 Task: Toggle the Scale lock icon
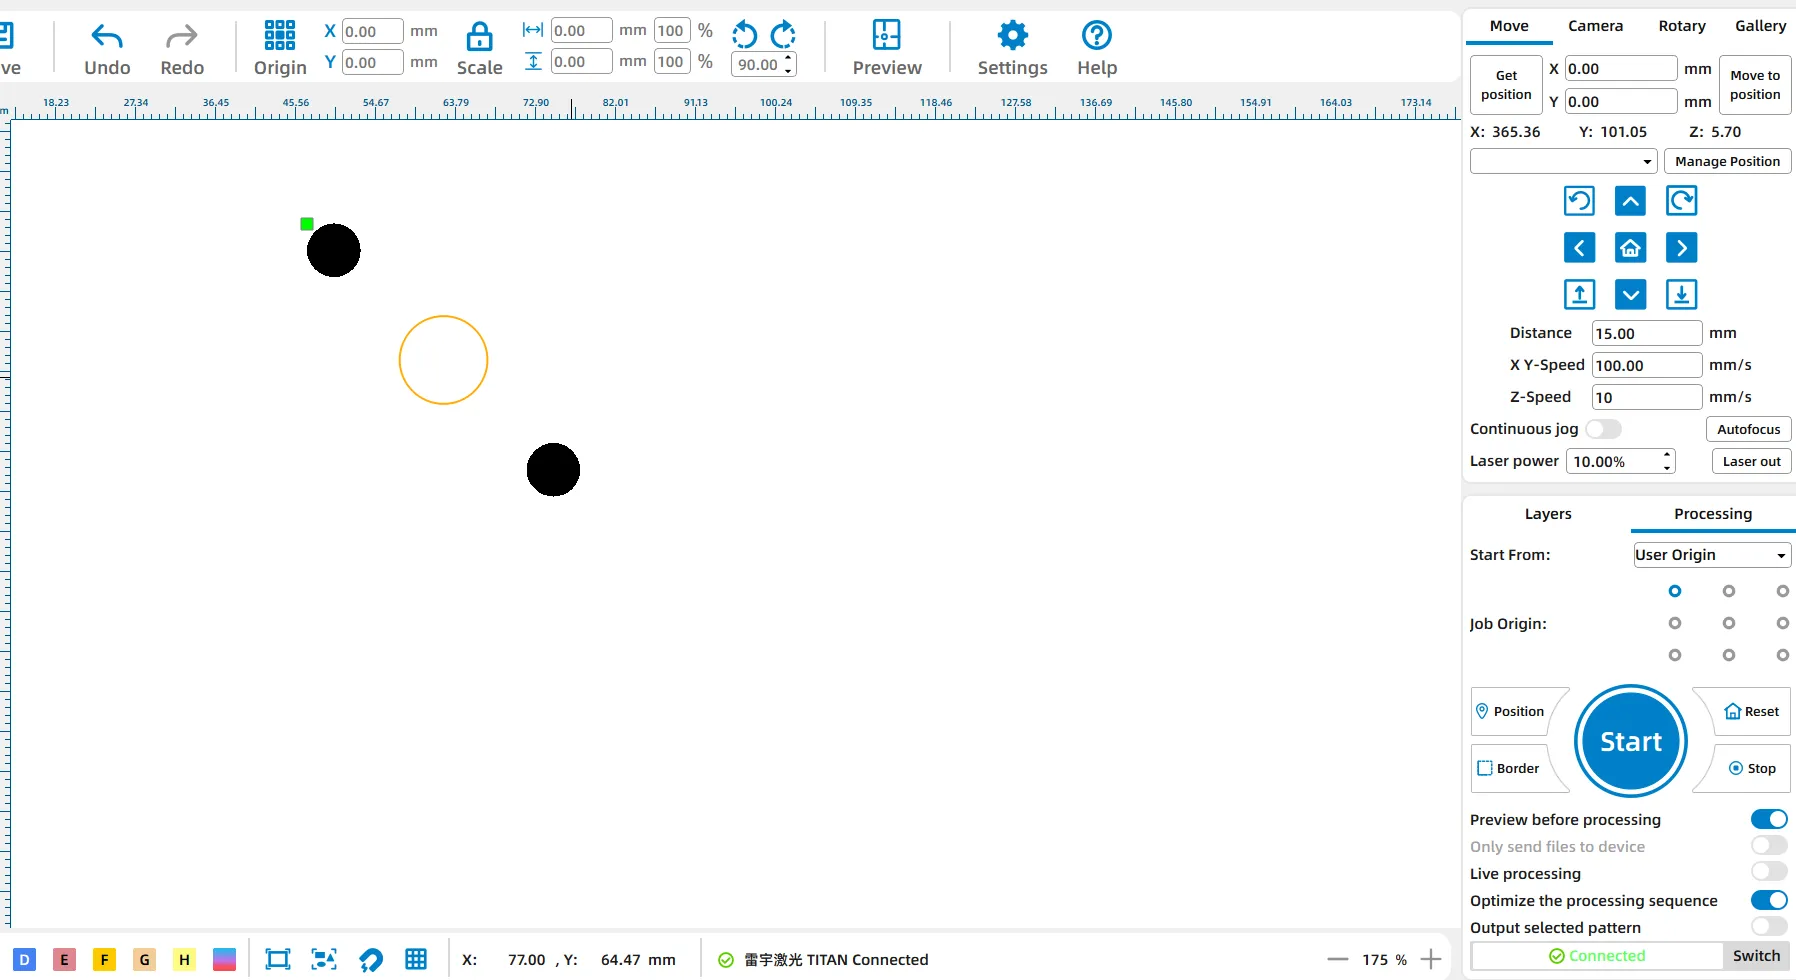tap(479, 38)
